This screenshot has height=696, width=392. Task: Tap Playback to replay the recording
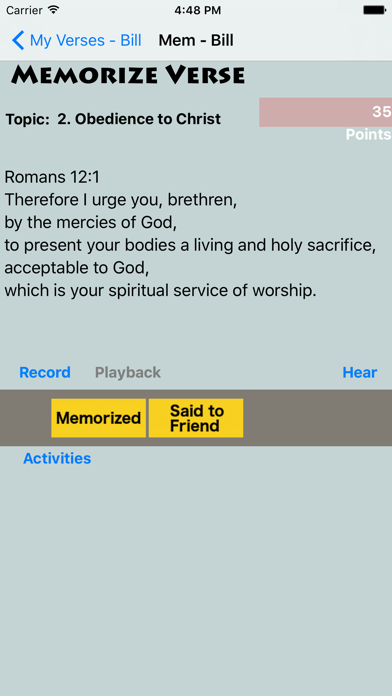pyautogui.click(x=128, y=372)
